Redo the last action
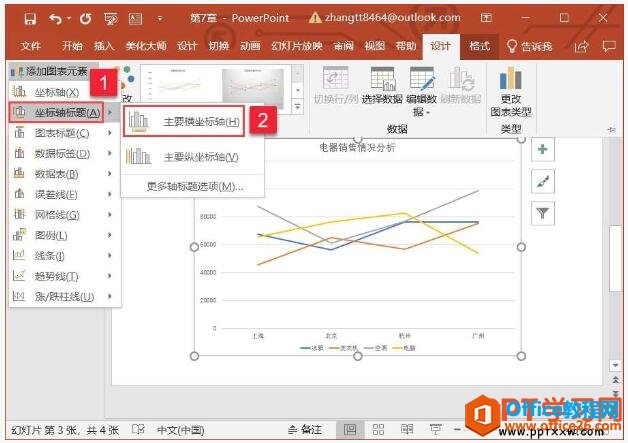 coord(85,18)
